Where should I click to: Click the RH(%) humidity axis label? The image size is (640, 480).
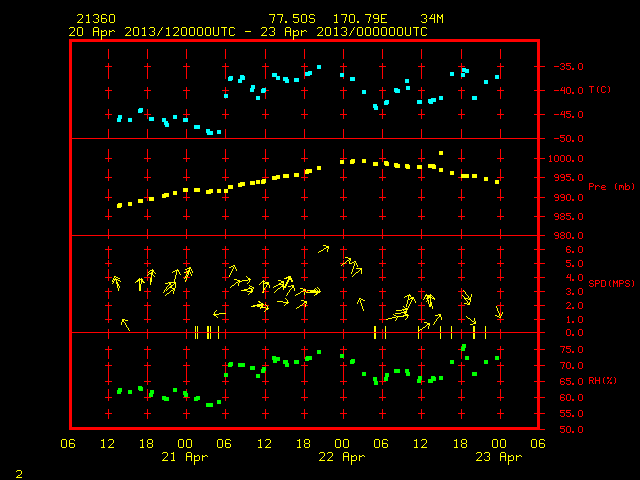pyautogui.click(x=602, y=381)
